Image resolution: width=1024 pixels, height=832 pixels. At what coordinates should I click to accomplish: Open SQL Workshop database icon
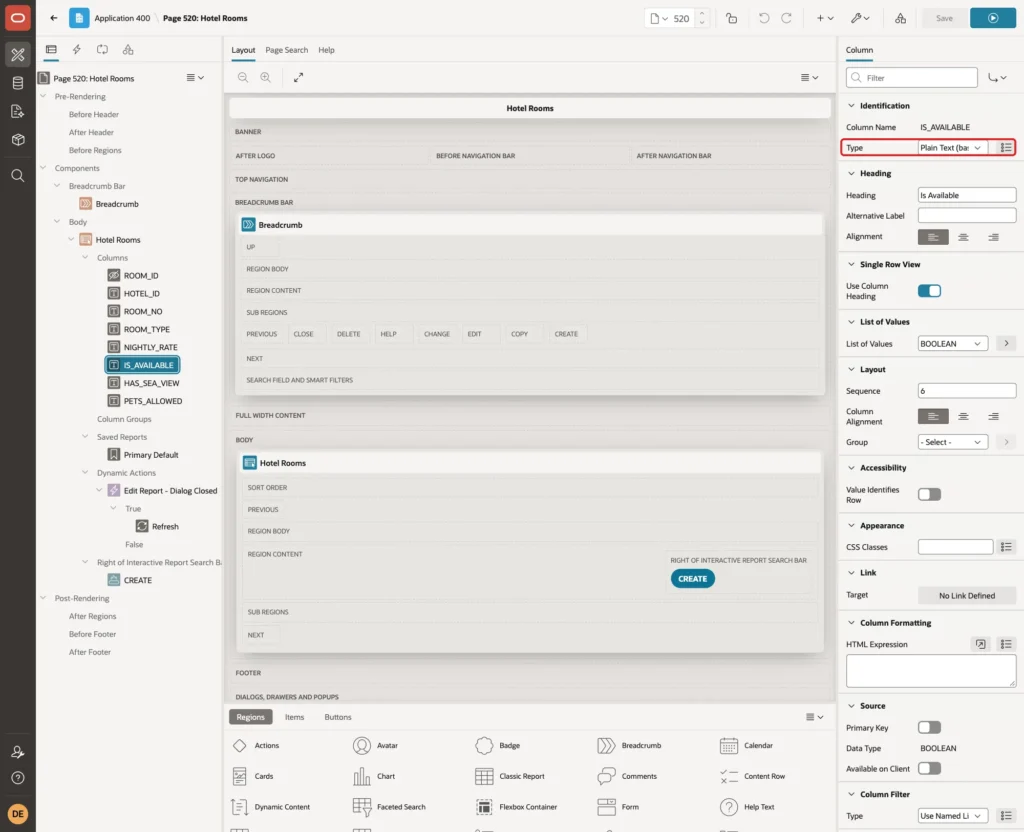[18, 83]
